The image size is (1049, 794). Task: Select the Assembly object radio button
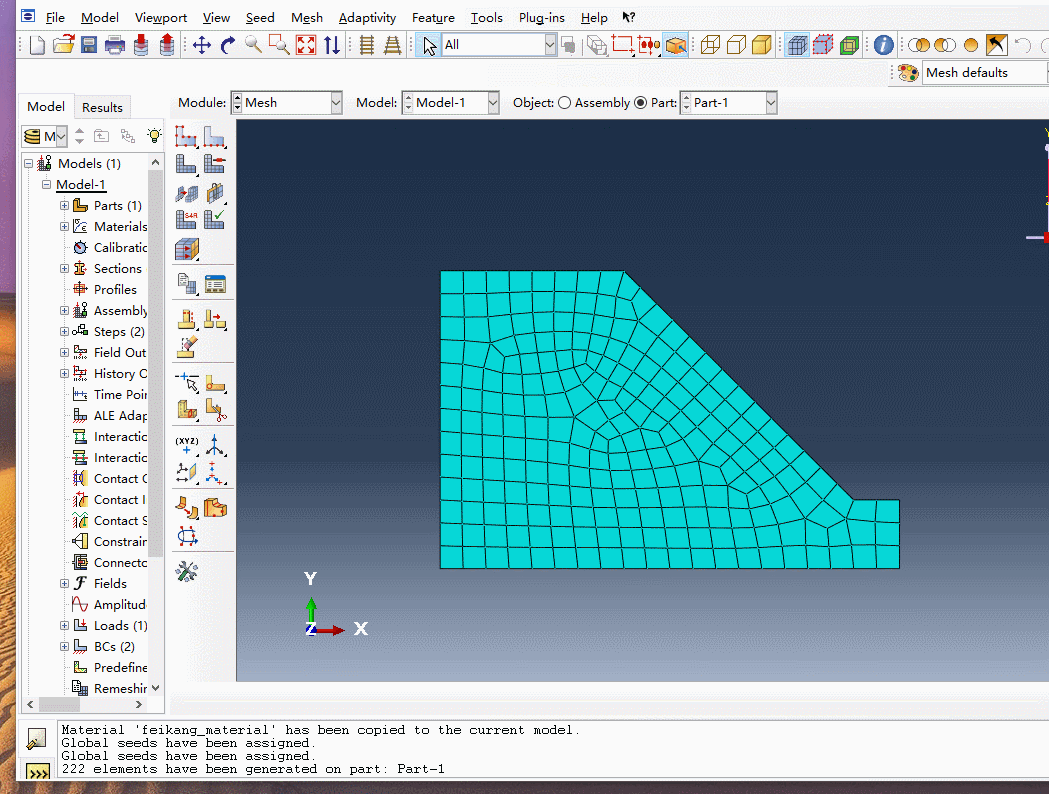[x=565, y=103]
